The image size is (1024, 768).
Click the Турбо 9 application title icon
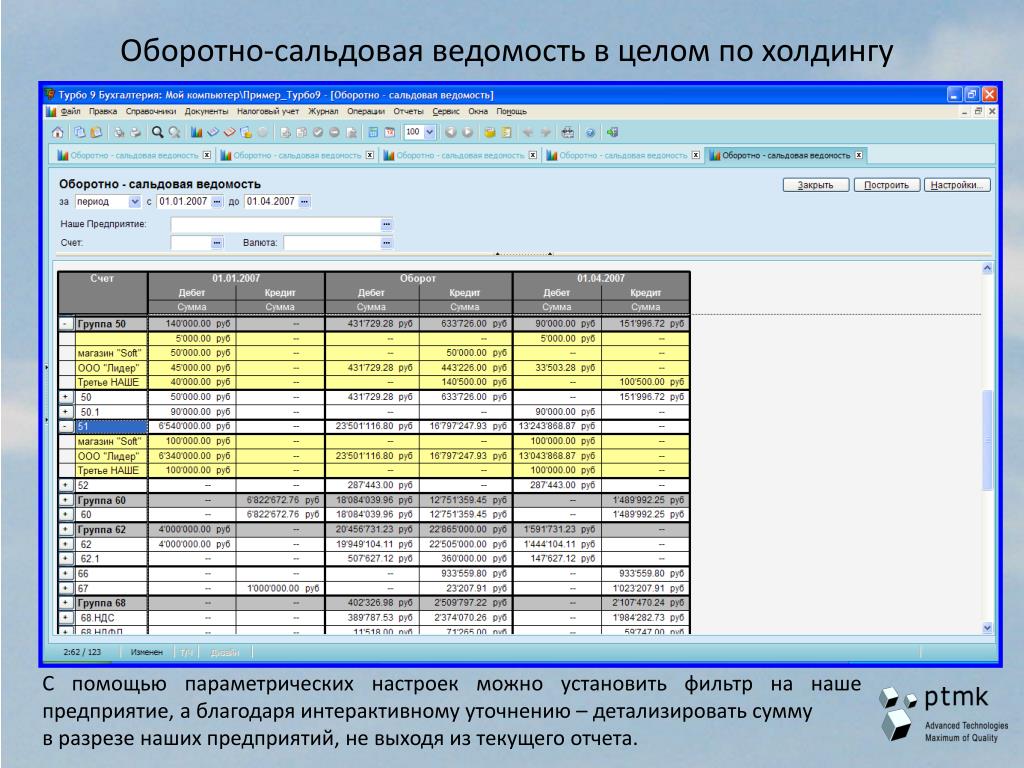click(x=50, y=95)
